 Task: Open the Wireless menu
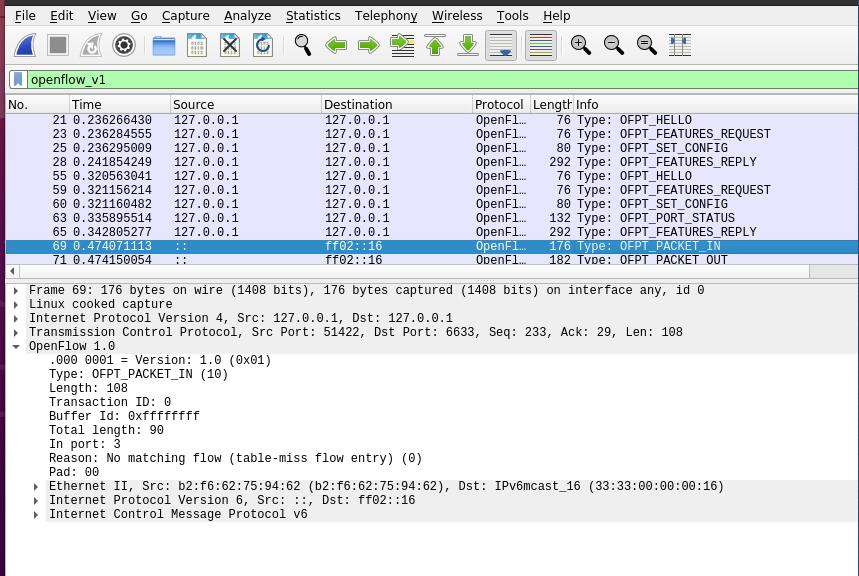pyautogui.click(x=457, y=16)
